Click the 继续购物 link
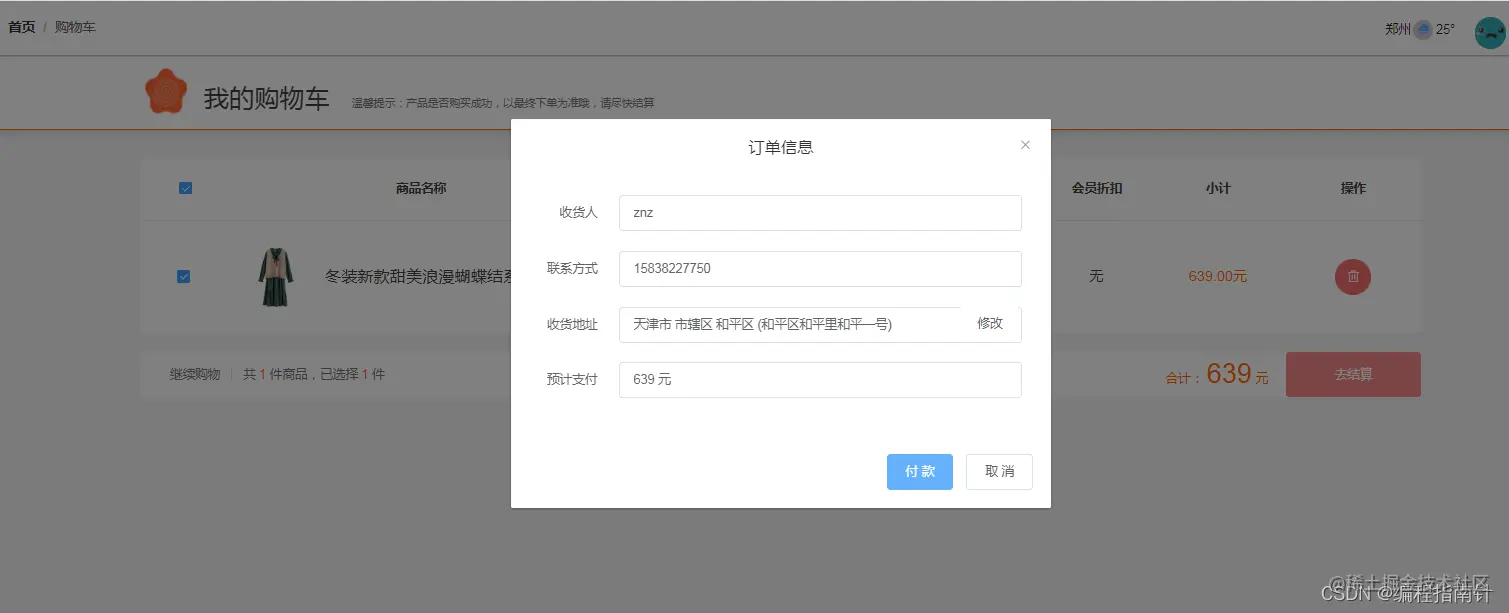The height and width of the screenshot is (613, 1509). click(195, 375)
